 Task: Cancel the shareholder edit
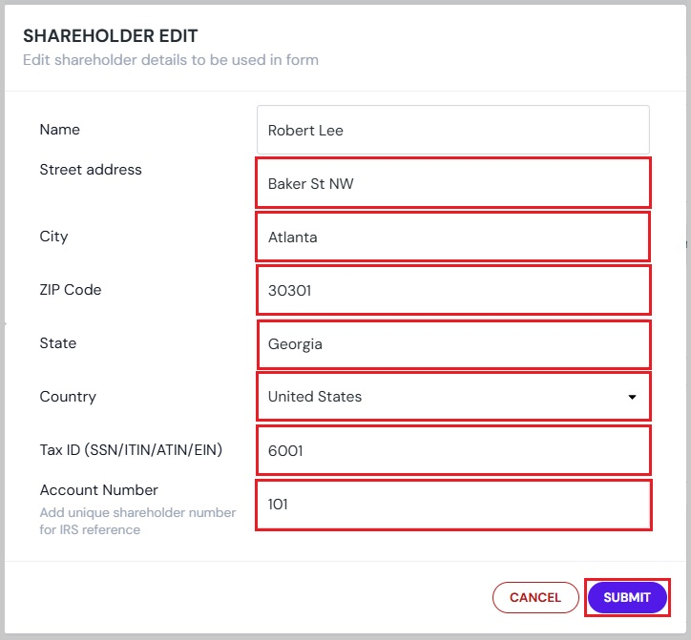coord(535,597)
